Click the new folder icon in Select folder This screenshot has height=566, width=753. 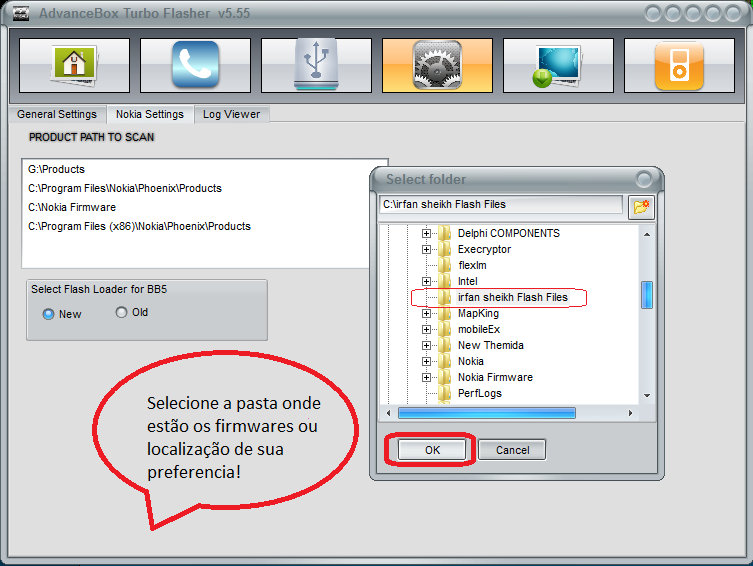641,207
